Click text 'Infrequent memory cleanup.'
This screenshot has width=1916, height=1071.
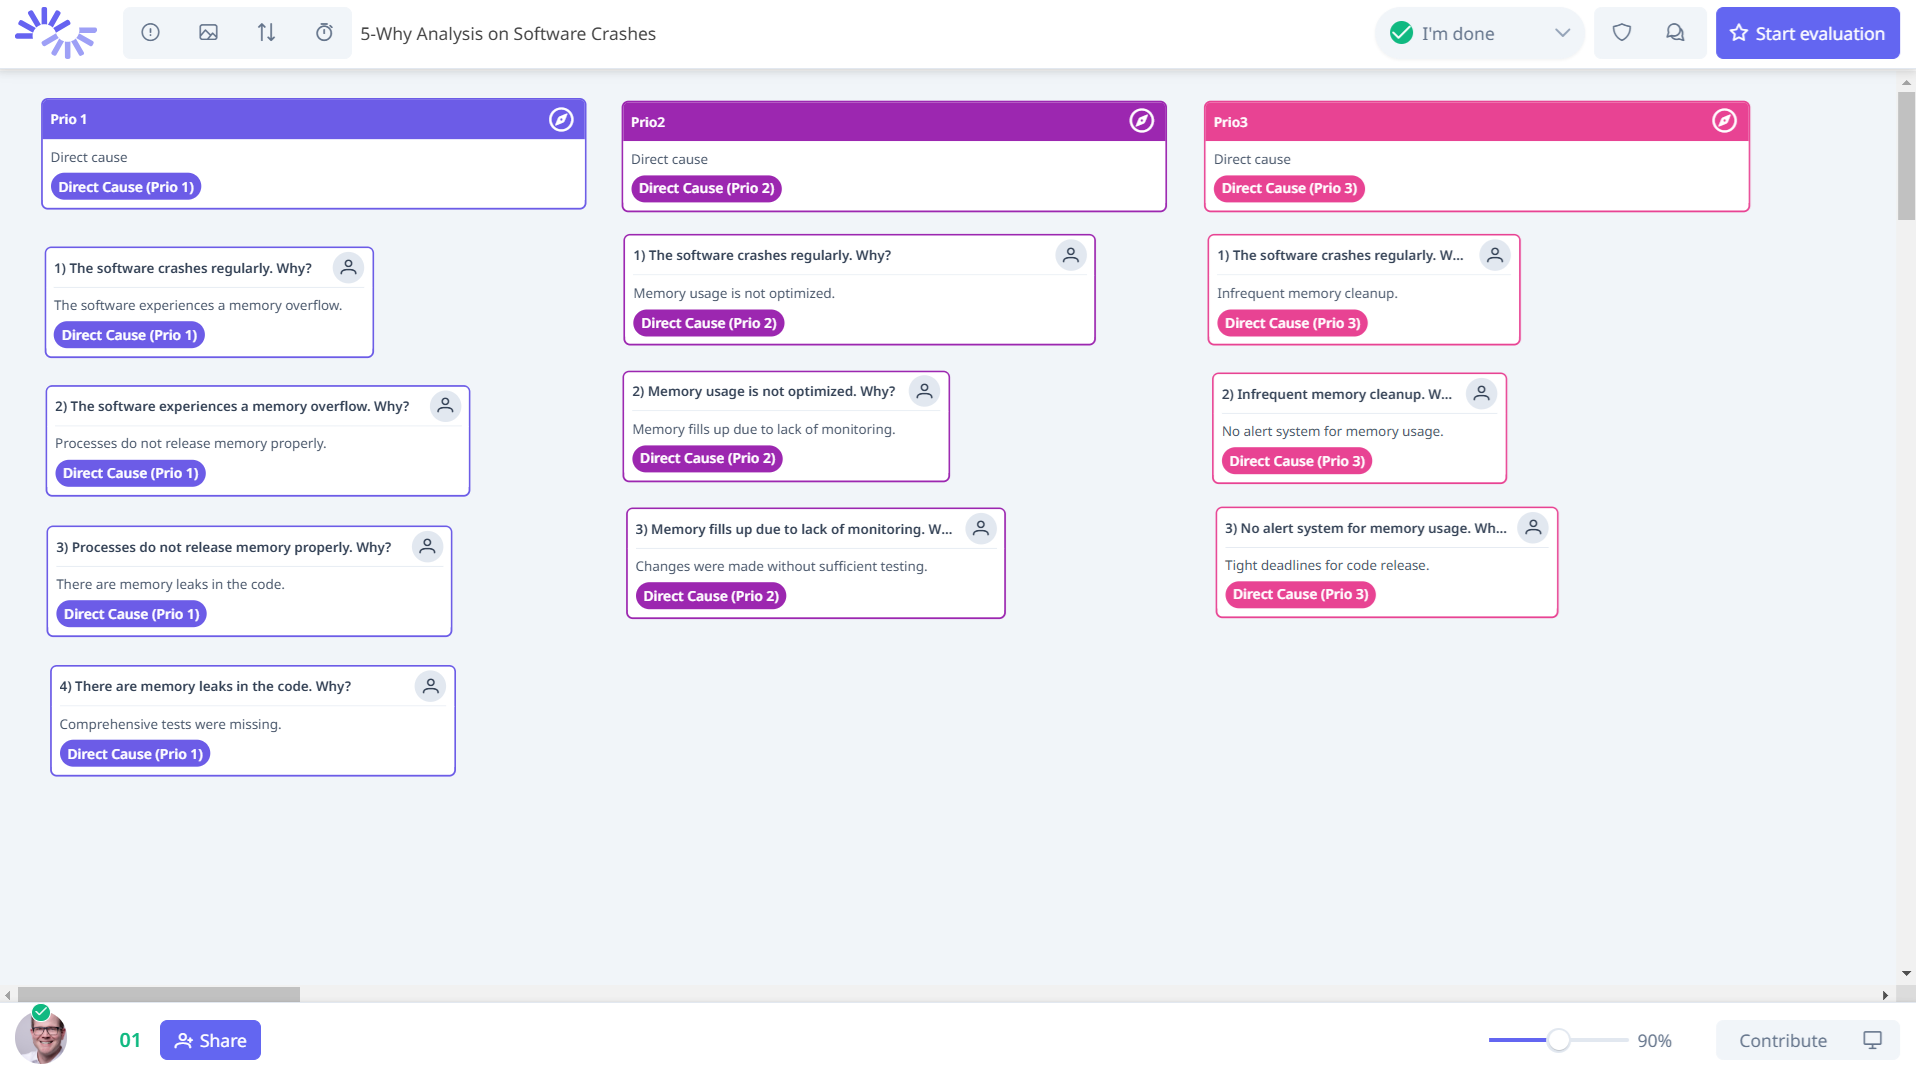tap(1307, 293)
